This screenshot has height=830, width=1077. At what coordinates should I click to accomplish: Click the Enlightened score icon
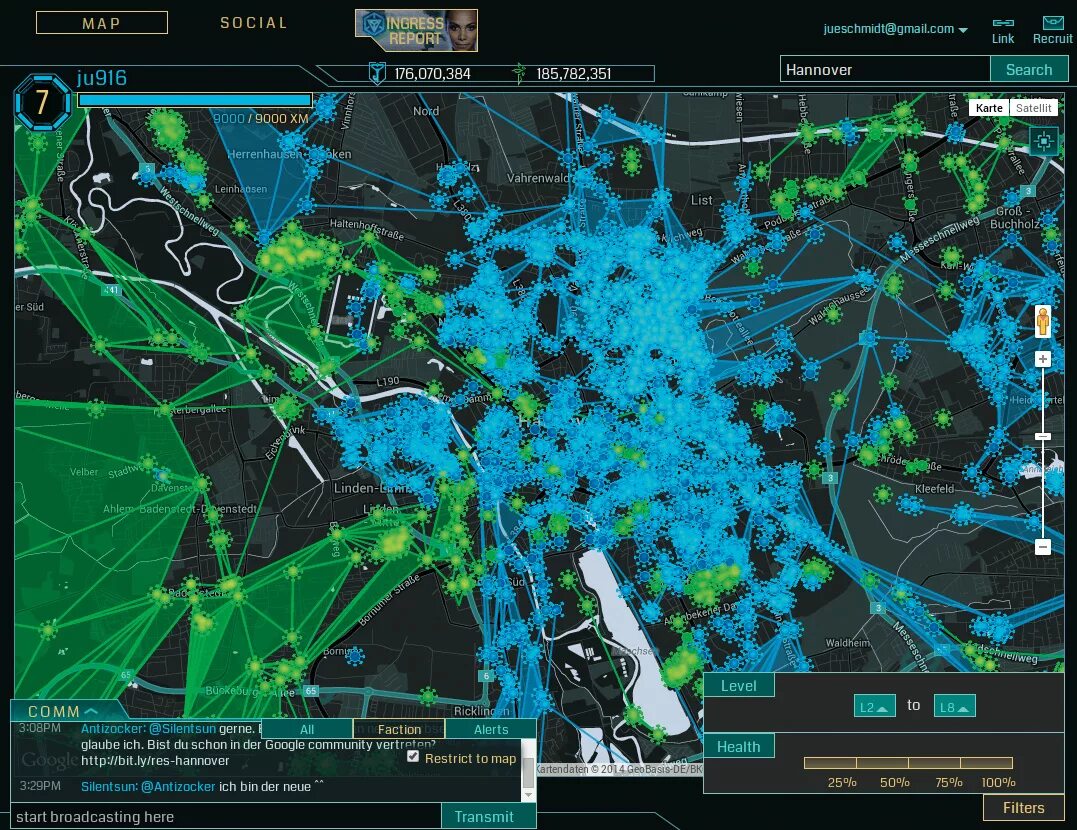click(519, 73)
